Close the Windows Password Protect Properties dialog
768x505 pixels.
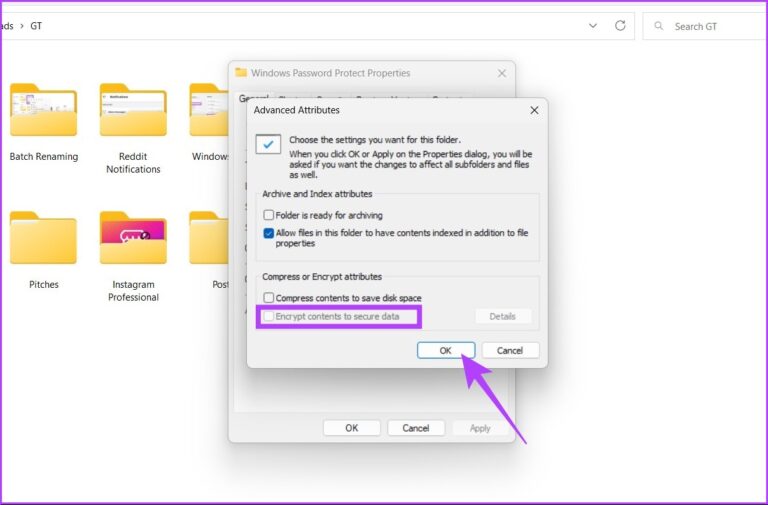click(x=502, y=73)
